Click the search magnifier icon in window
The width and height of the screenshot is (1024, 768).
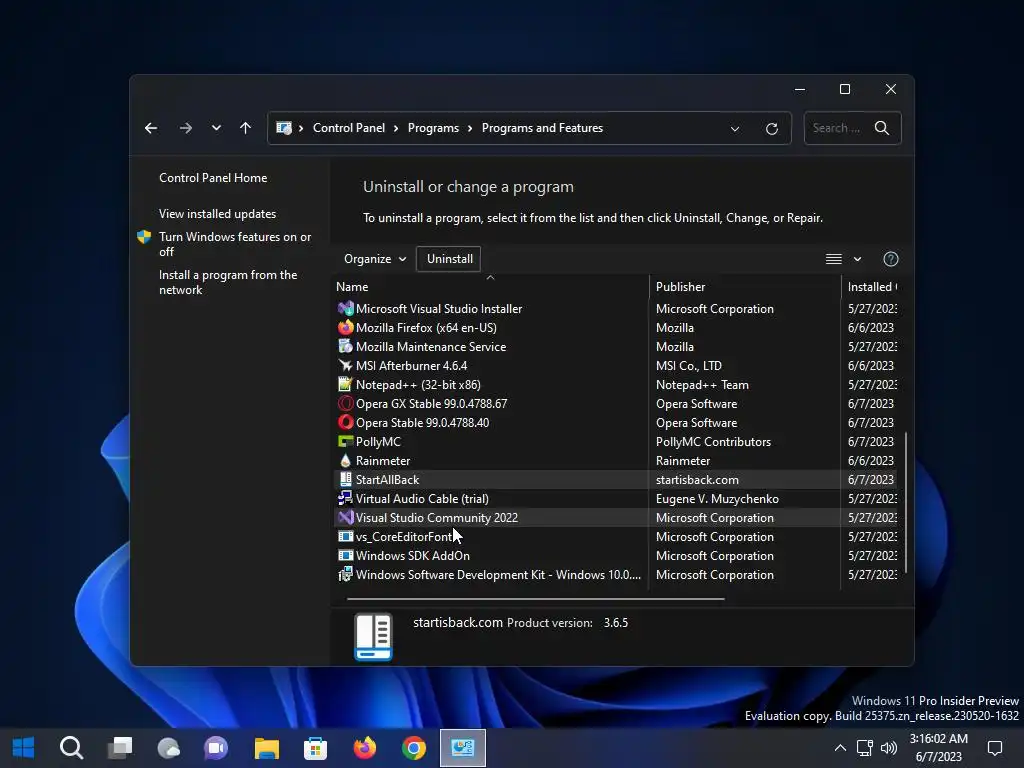pos(882,128)
